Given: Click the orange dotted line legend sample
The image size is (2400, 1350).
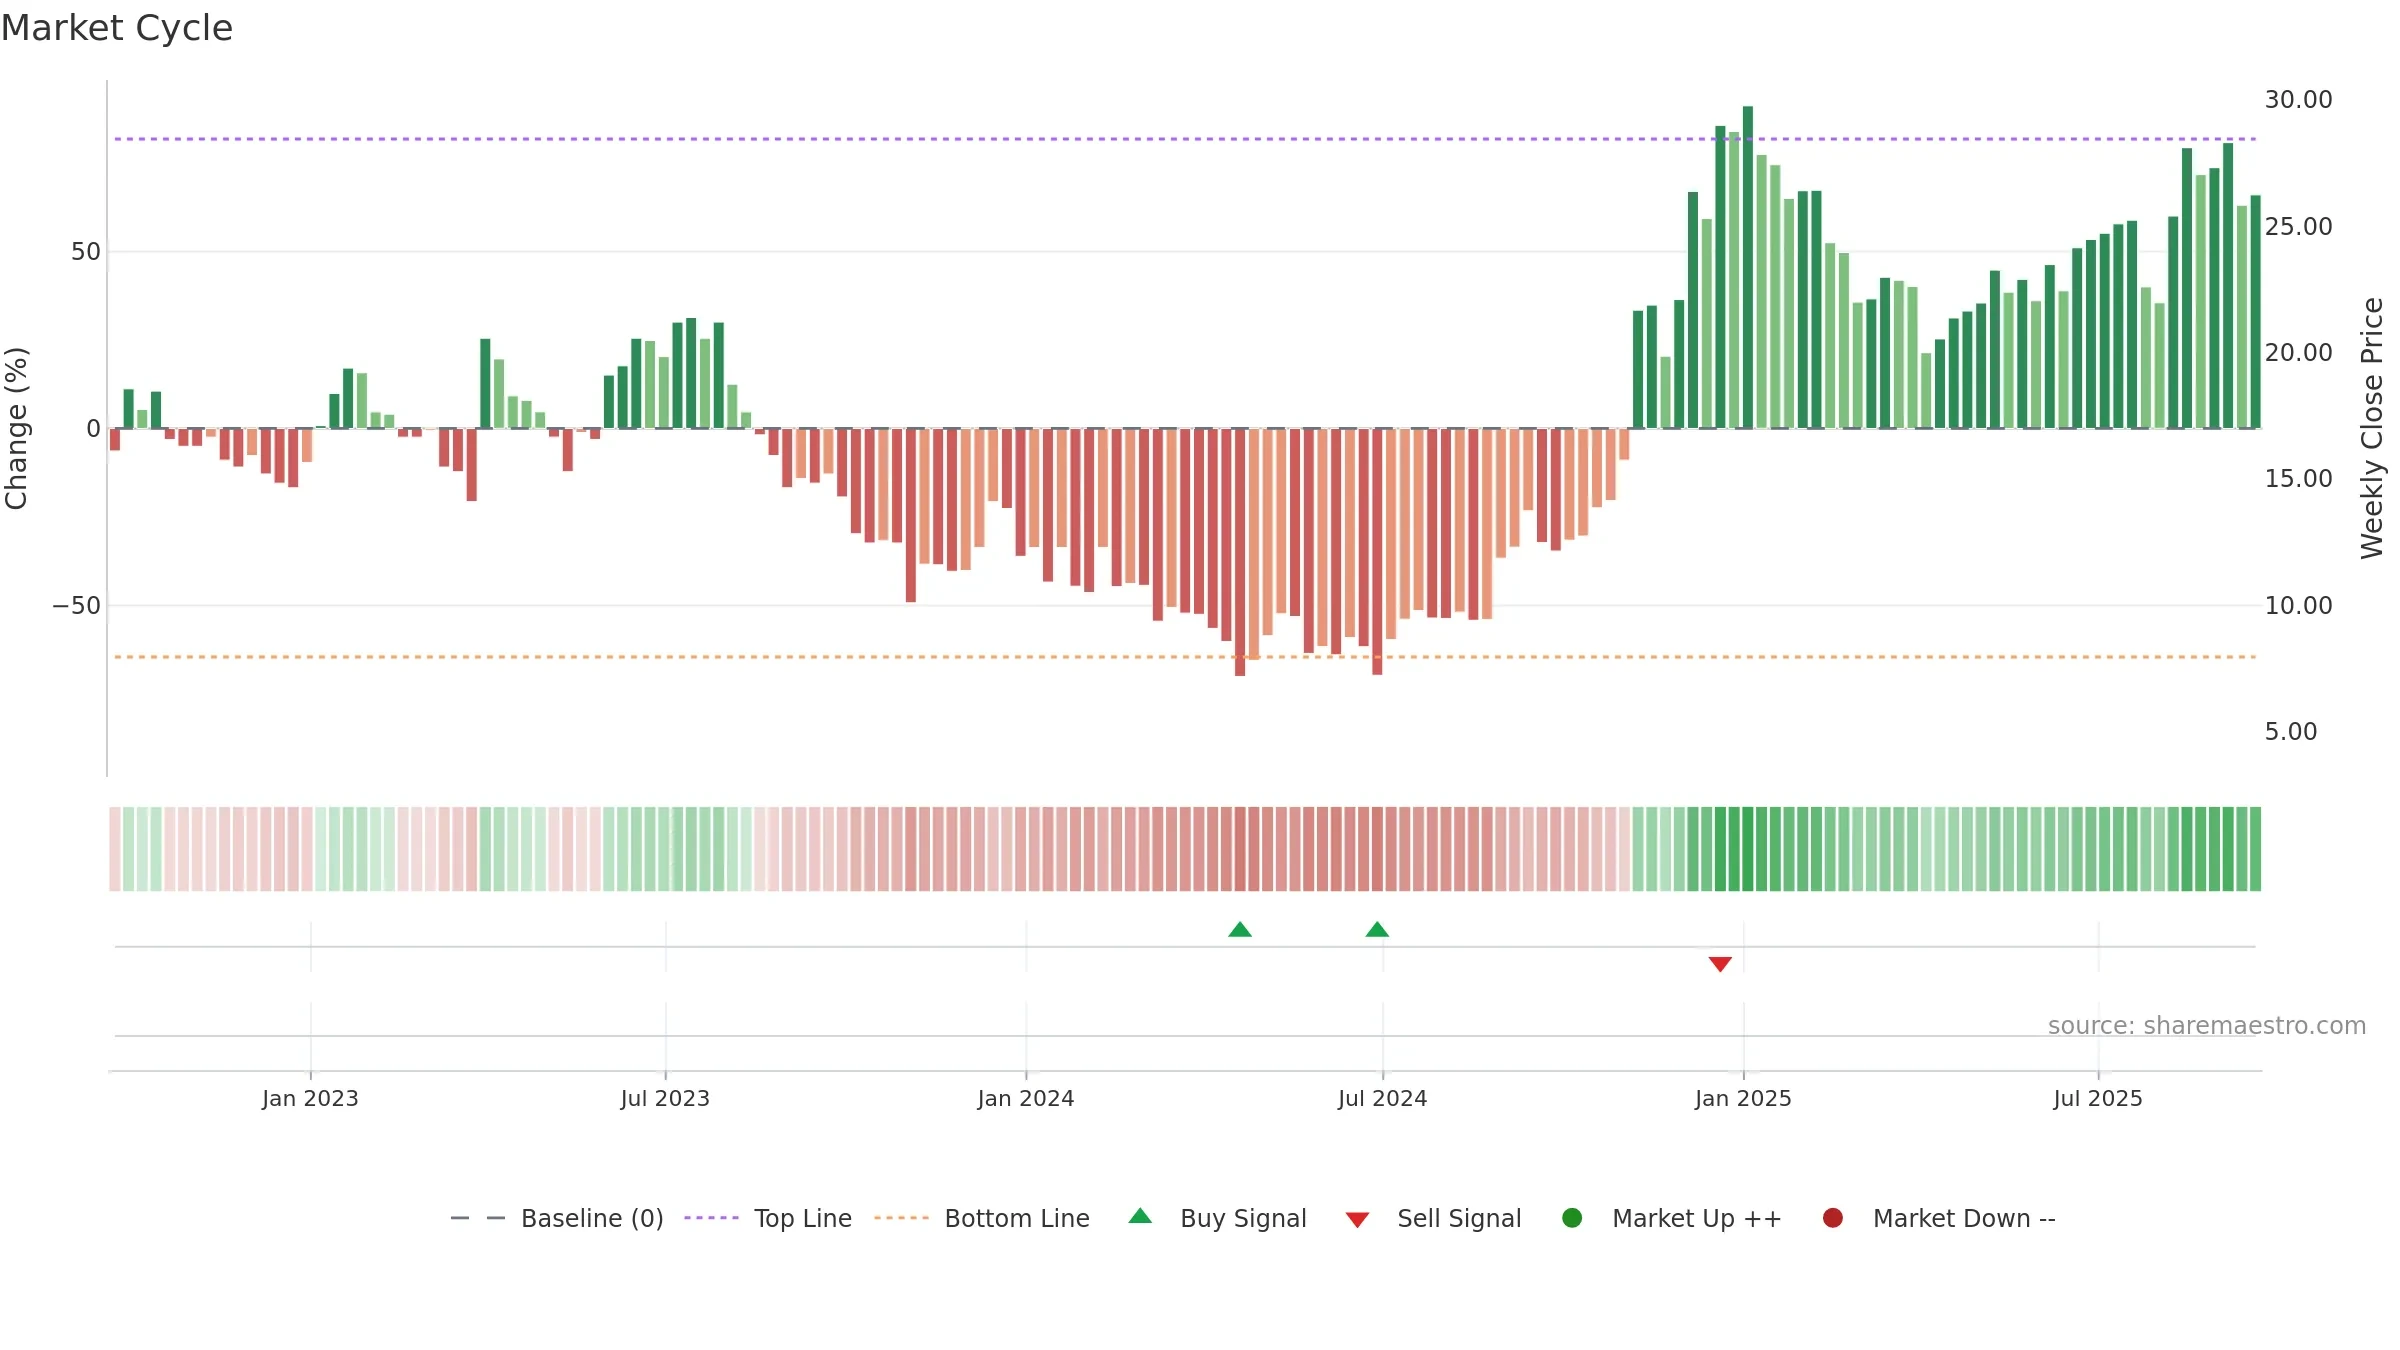Looking at the screenshot, I should point(901,1218).
